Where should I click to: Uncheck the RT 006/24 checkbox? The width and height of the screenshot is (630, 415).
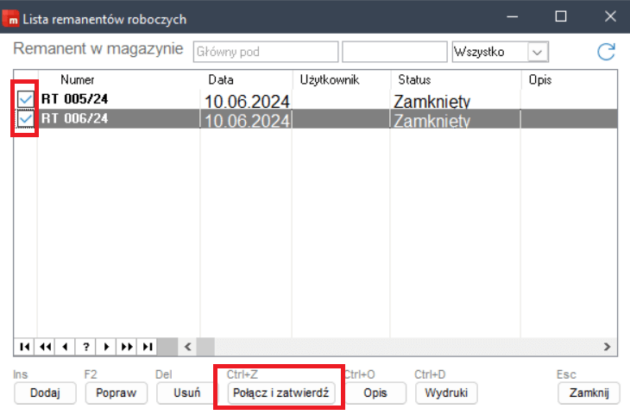coord(26,119)
